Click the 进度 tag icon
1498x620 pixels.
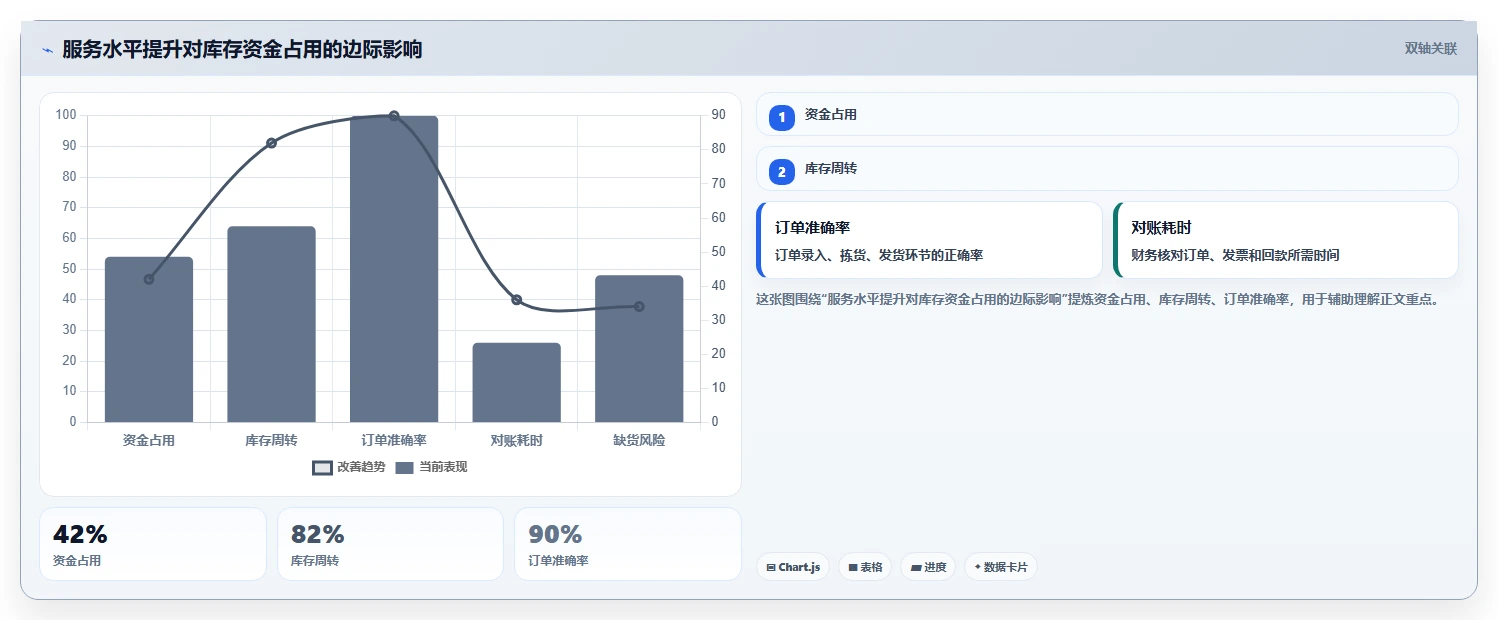[916, 568]
